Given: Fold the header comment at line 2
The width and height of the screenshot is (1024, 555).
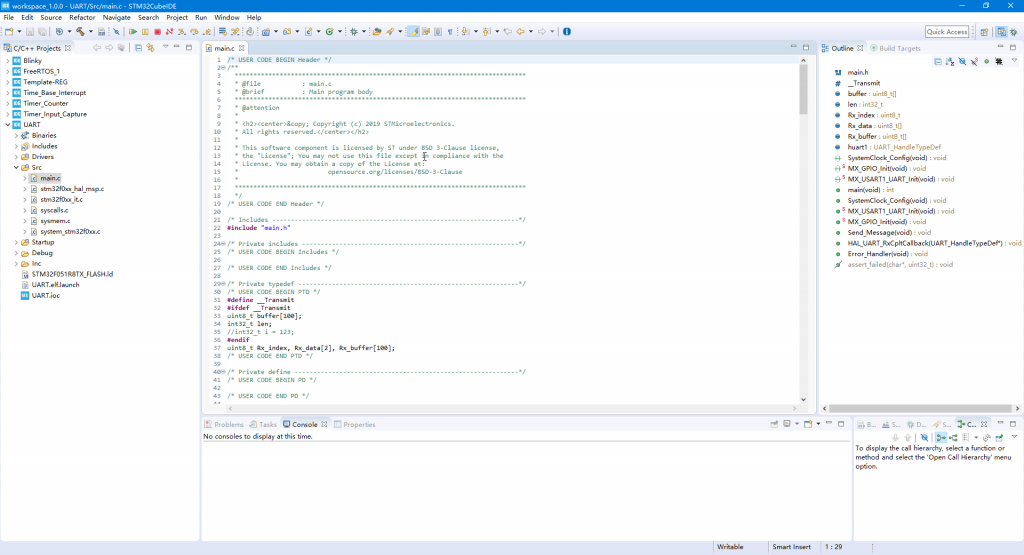Looking at the screenshot, I should 223,68.
